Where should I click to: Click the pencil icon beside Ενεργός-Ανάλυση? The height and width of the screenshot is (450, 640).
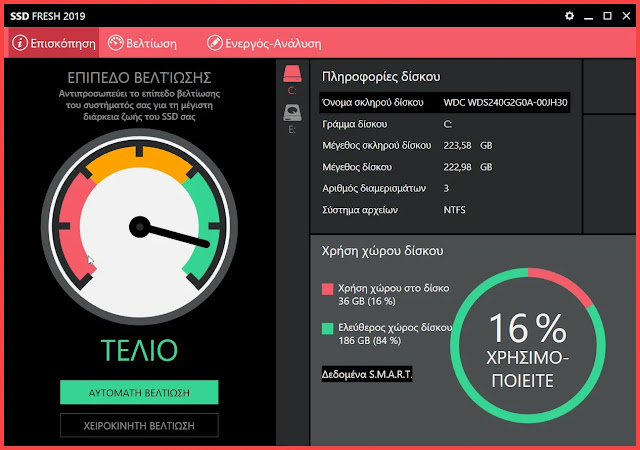pyautogui.click(x=215, y=43)
